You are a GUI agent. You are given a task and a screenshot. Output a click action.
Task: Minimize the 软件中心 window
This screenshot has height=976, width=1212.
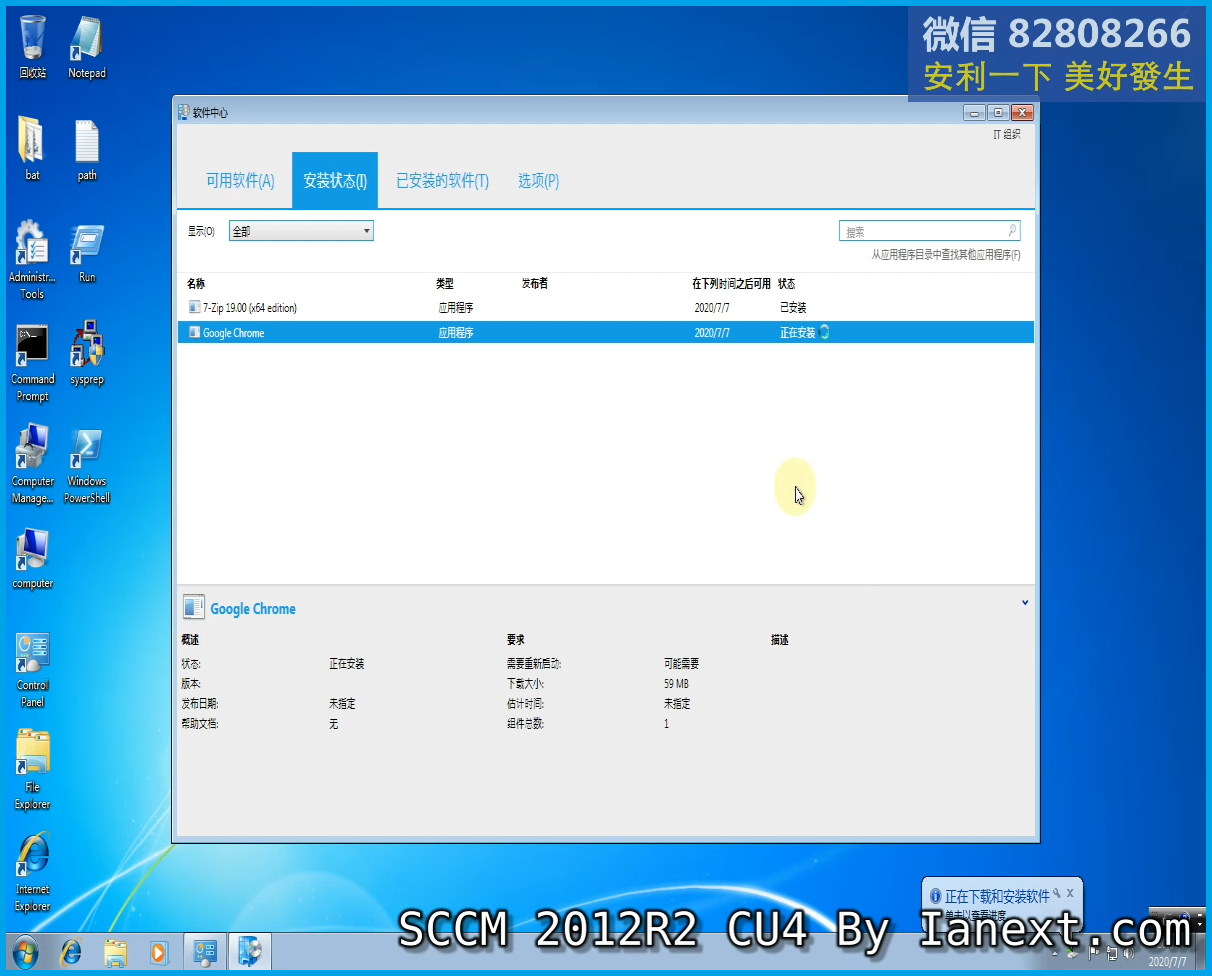coord(975,113)
